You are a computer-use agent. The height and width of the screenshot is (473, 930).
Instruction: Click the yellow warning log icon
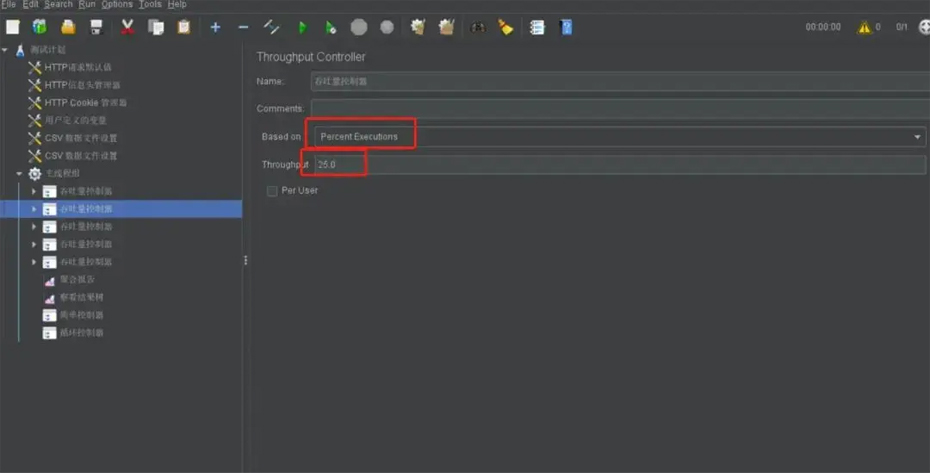point(863,27)
